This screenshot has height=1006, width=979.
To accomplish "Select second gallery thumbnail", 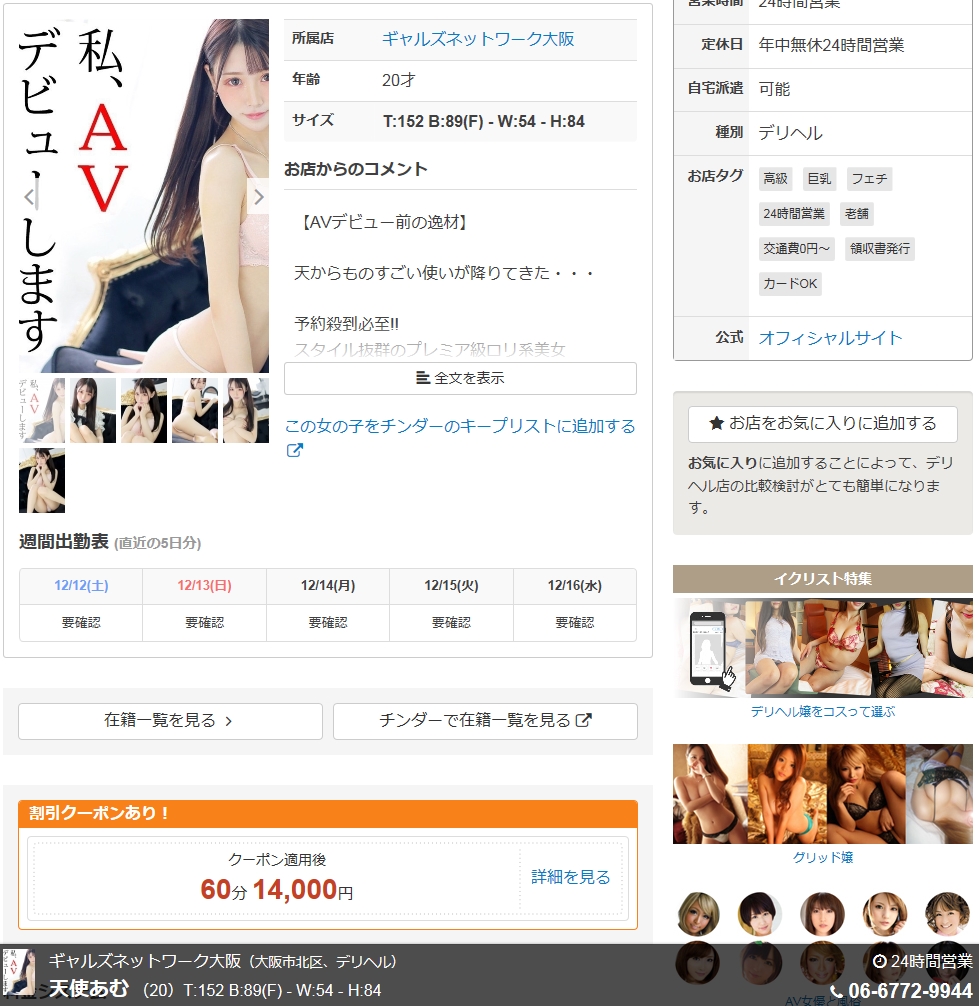I will pos(93,411).
